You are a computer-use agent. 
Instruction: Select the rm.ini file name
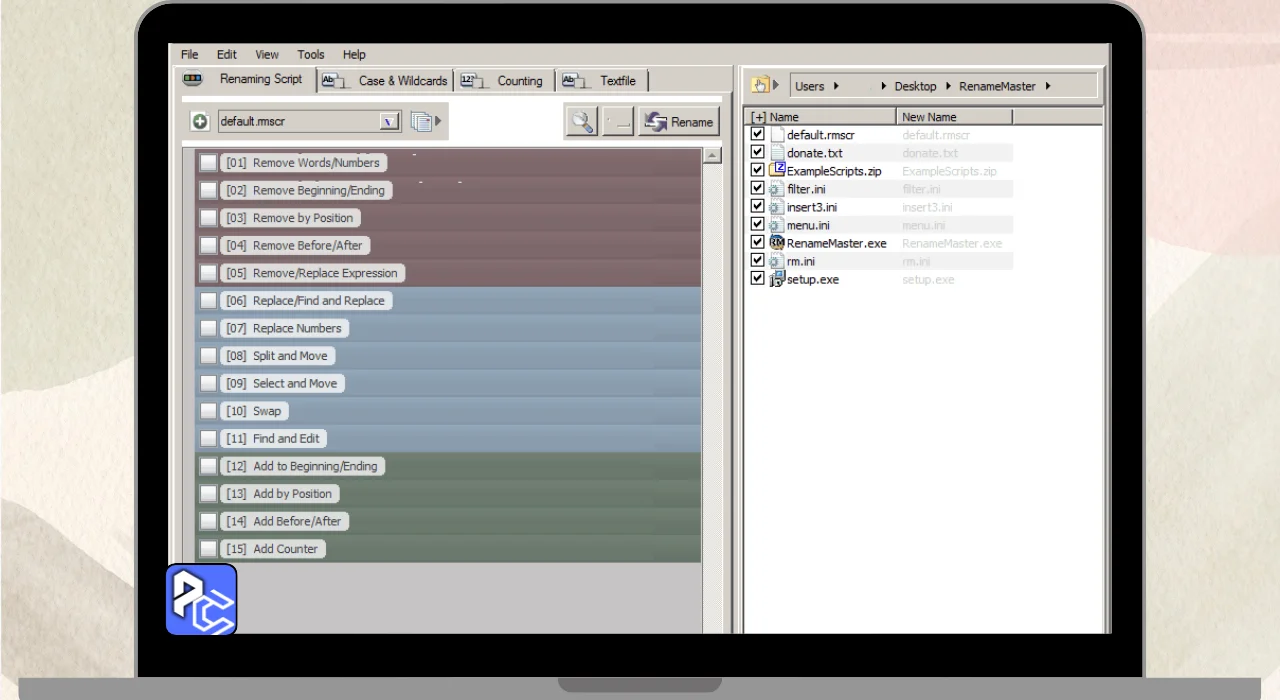[x=801, y=261]
